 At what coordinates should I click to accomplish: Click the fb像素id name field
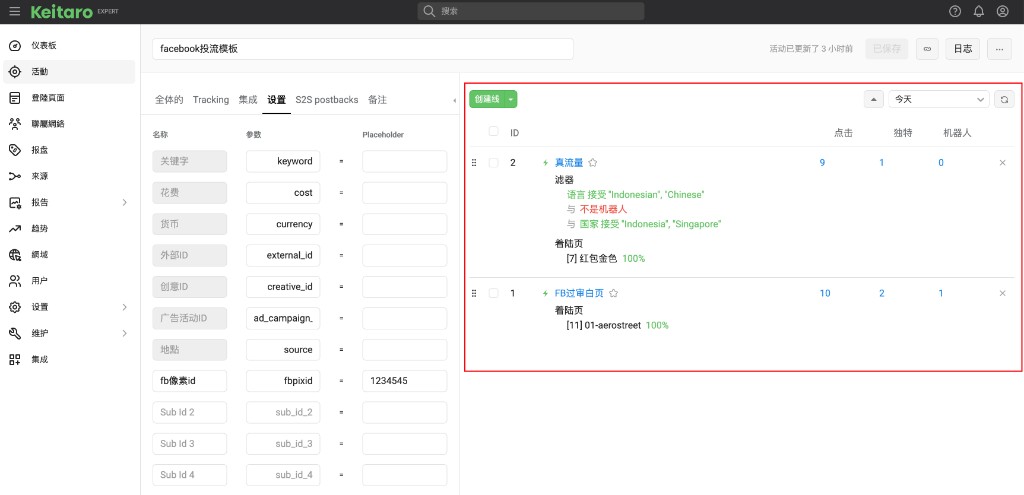pos(189,381)
